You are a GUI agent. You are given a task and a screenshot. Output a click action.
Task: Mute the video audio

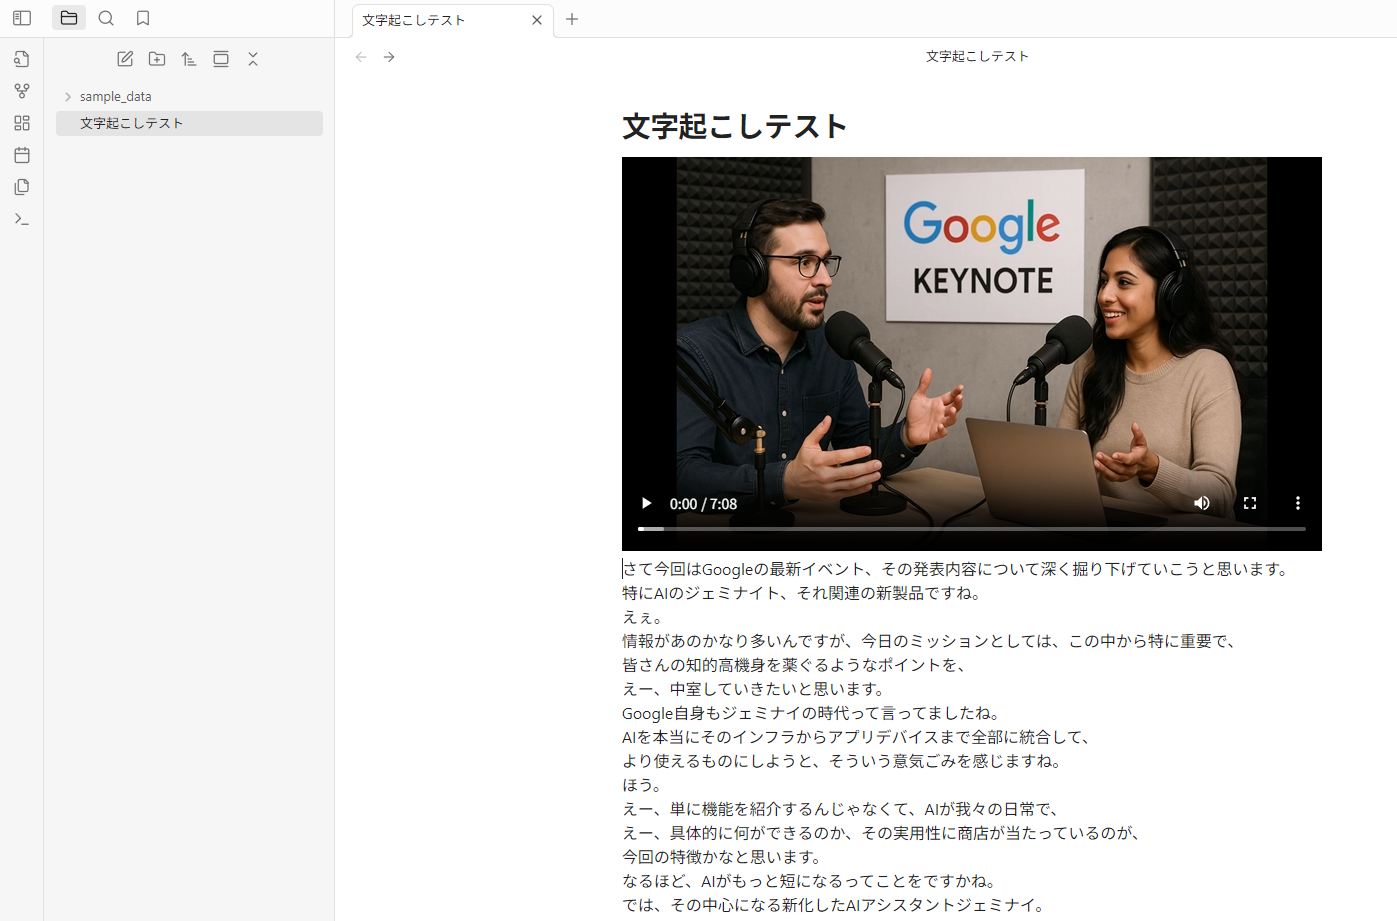point(1202,503)
